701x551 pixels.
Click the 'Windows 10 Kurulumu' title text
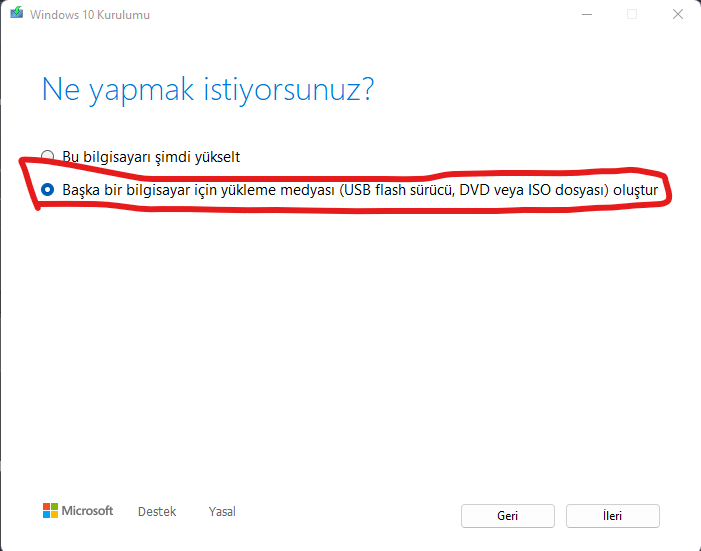click(x=90, y=15)
